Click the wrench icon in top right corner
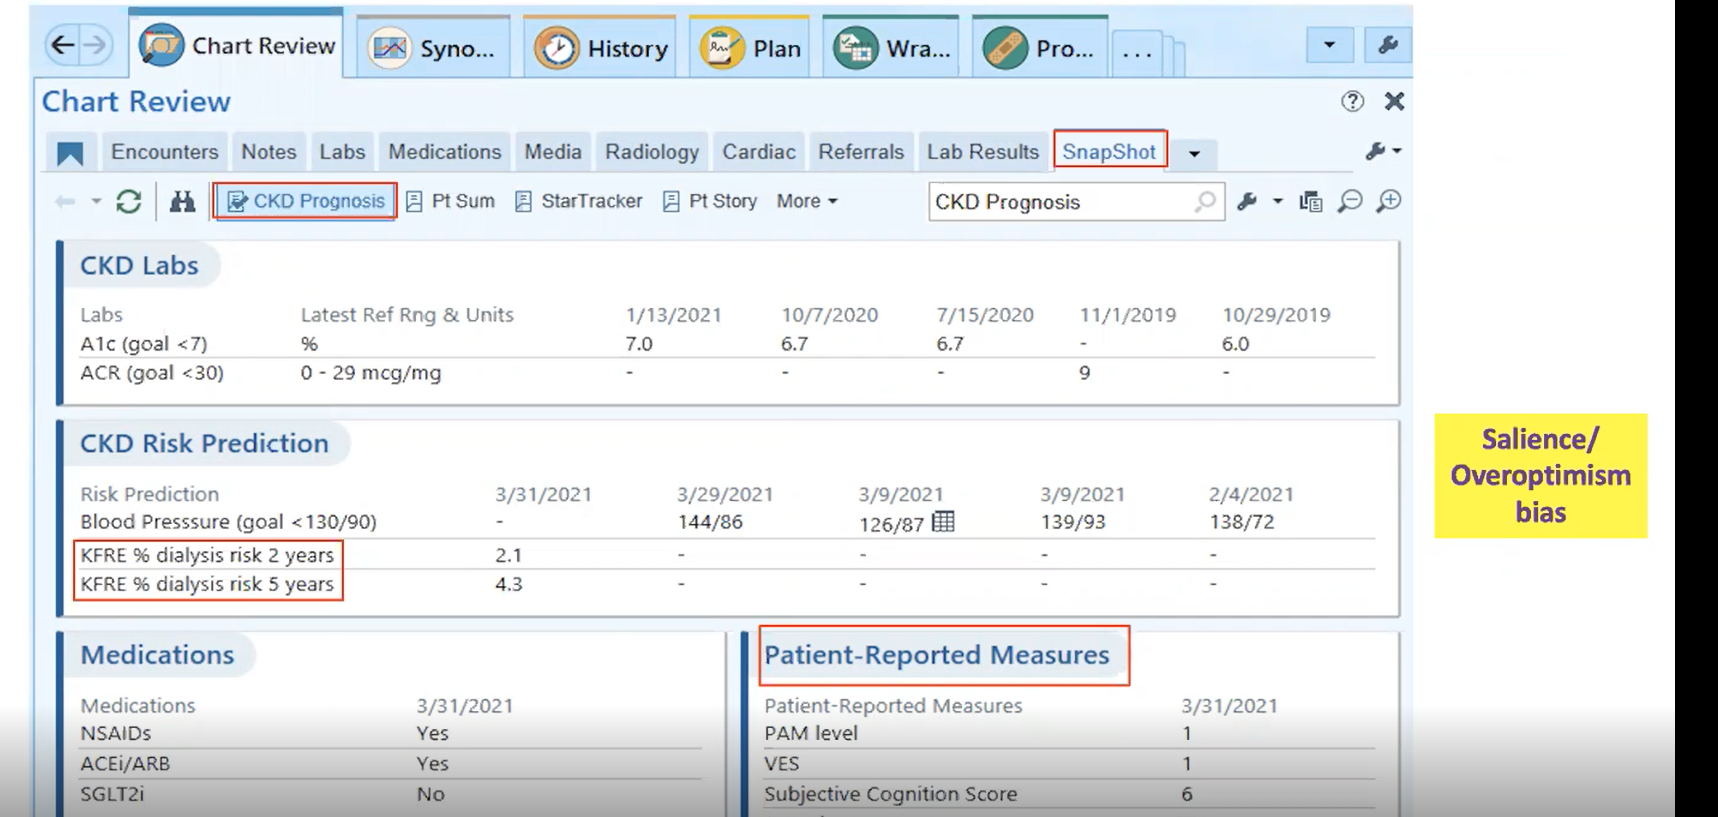This screenshot has width=1718, height=817. (1388, 45)
